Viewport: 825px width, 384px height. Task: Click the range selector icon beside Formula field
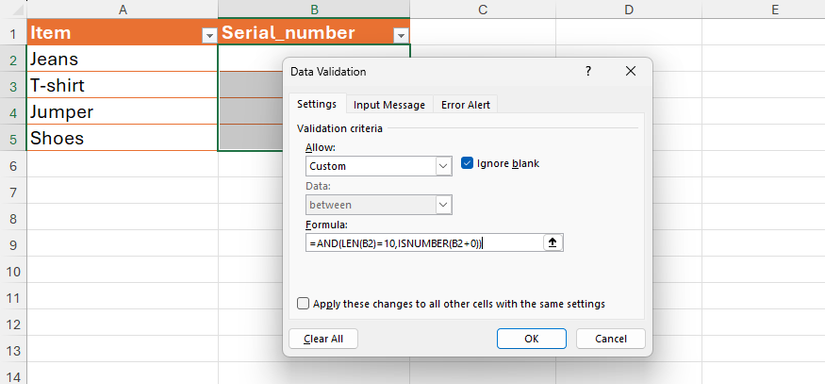[x=552, y=242]
